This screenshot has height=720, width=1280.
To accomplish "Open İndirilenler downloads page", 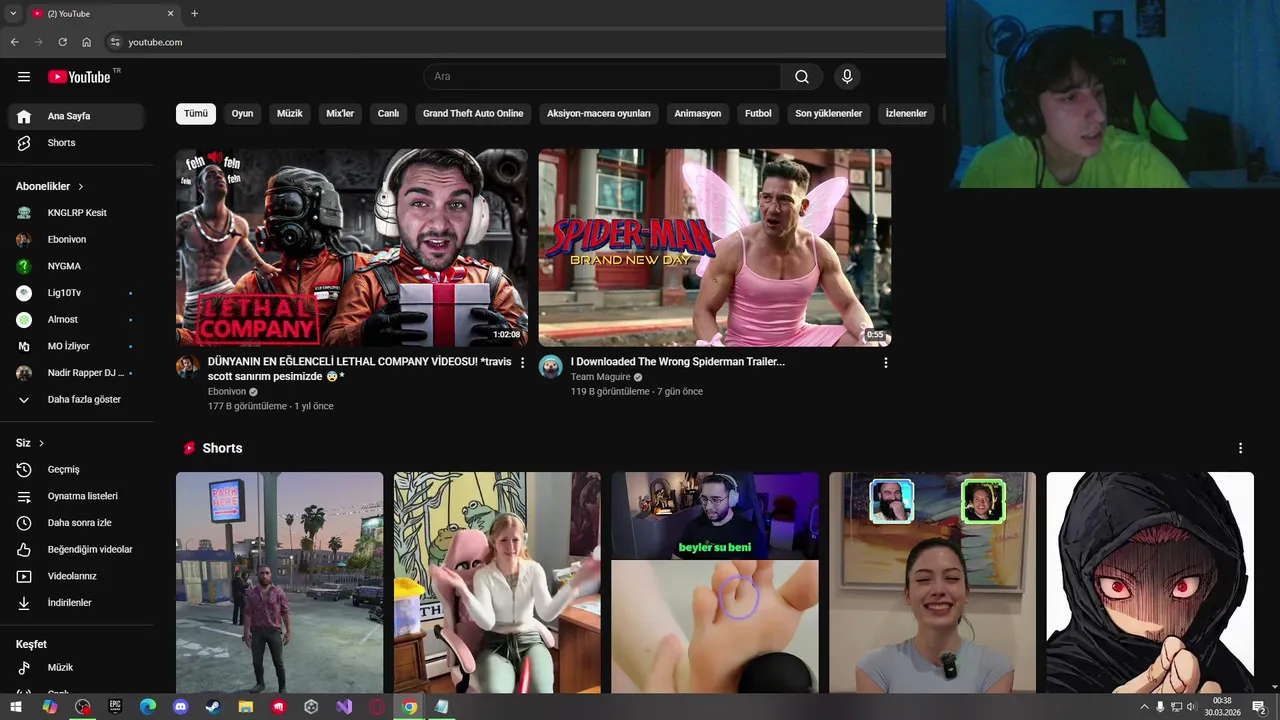I will click(76, 603).
